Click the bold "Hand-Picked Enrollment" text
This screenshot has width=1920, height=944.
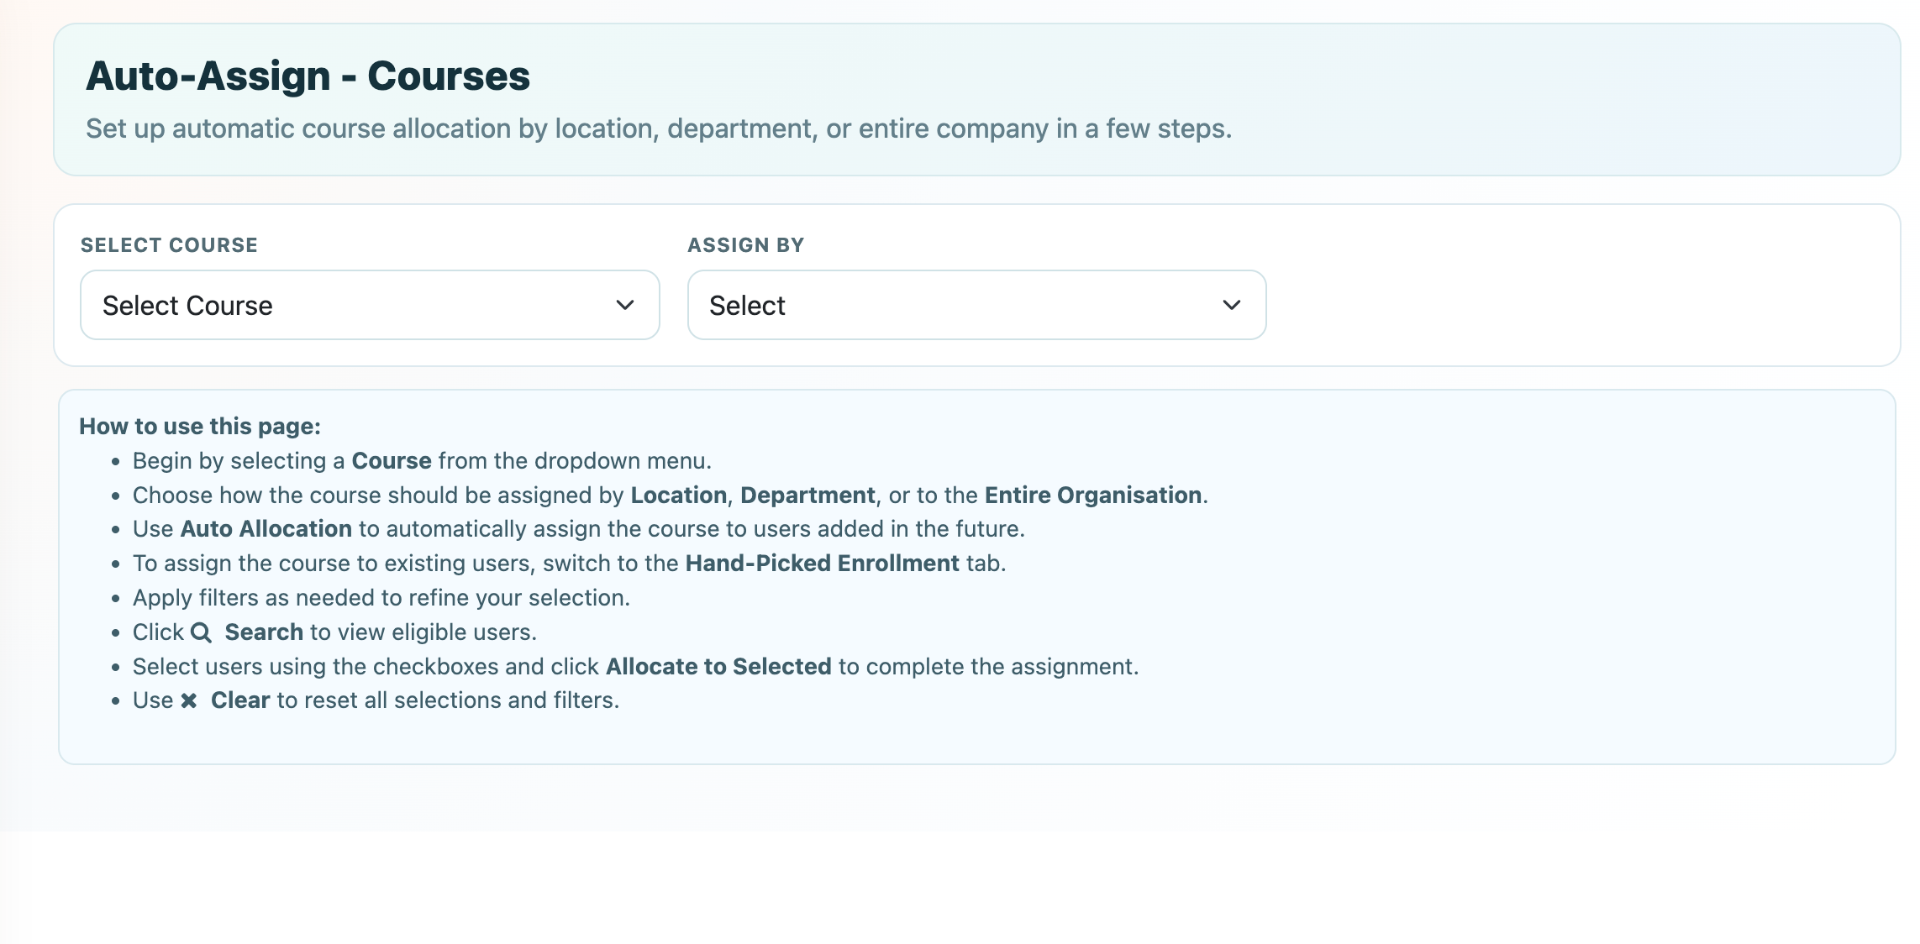(822, 563)
